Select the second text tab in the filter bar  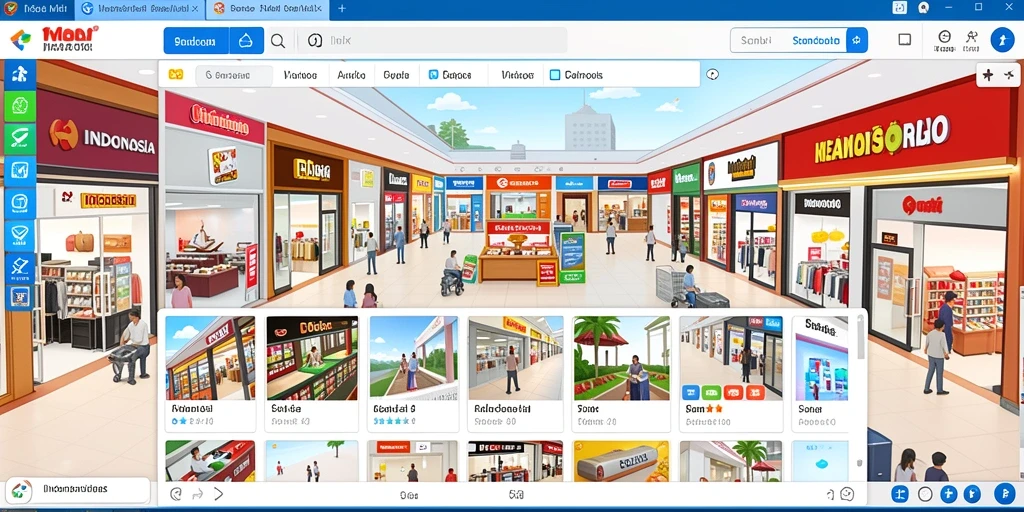tap(351, 75)
